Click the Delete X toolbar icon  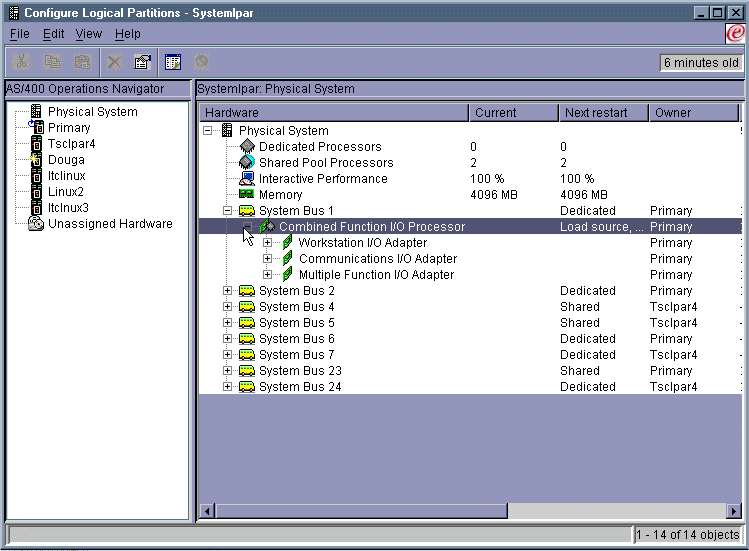click(114, 62)
